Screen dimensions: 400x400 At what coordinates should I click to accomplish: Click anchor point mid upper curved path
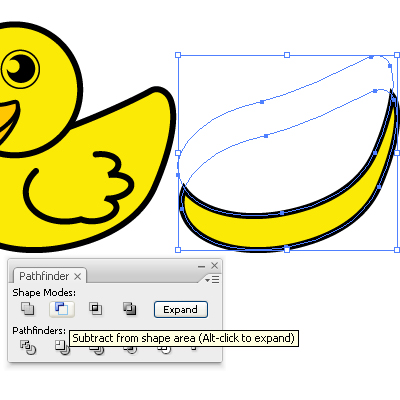[x=262, y=102]
